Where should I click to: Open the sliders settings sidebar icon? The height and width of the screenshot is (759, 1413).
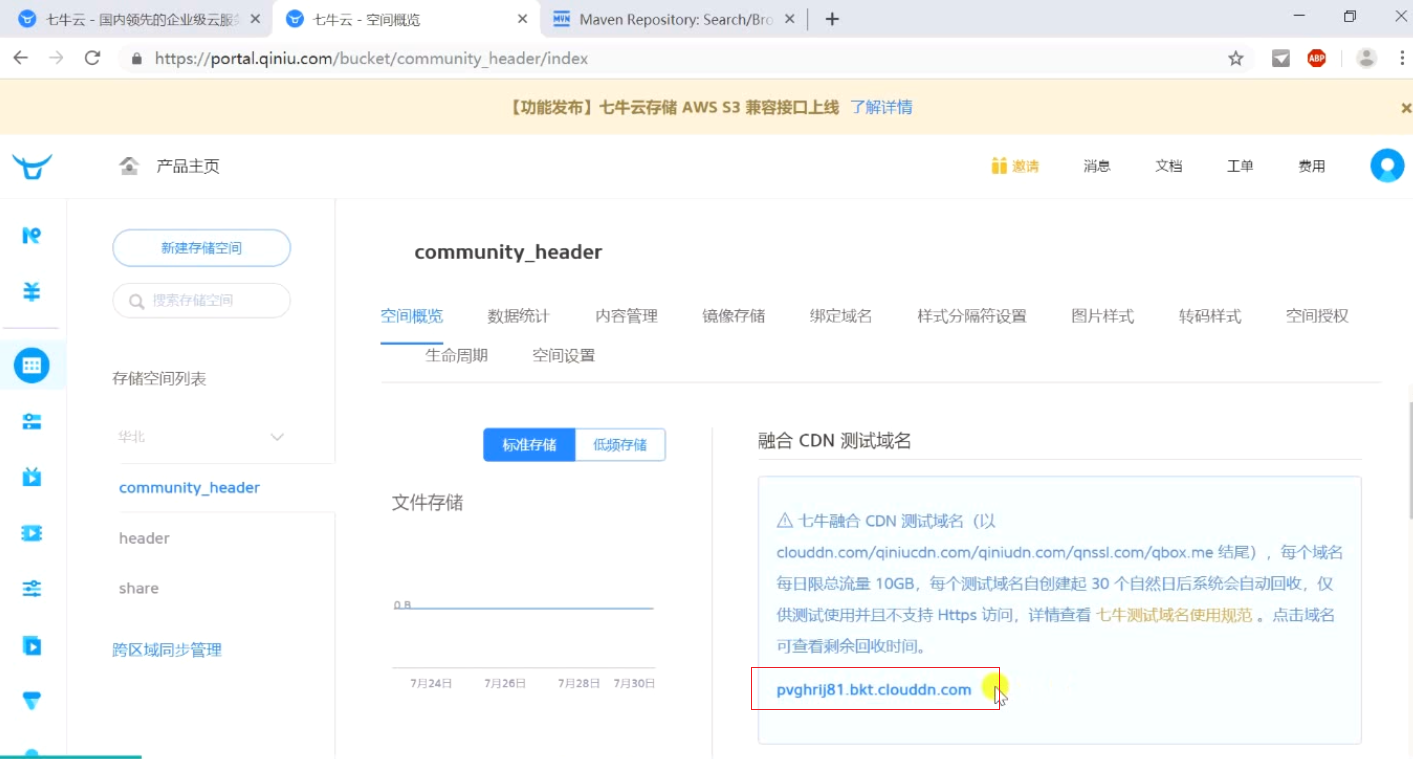(32, 588)
